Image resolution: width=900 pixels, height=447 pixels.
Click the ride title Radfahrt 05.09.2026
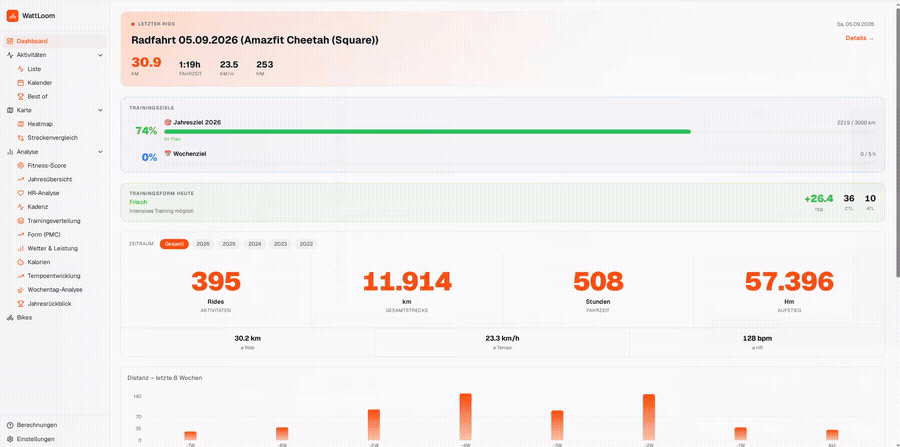click(x=255, y=40)
